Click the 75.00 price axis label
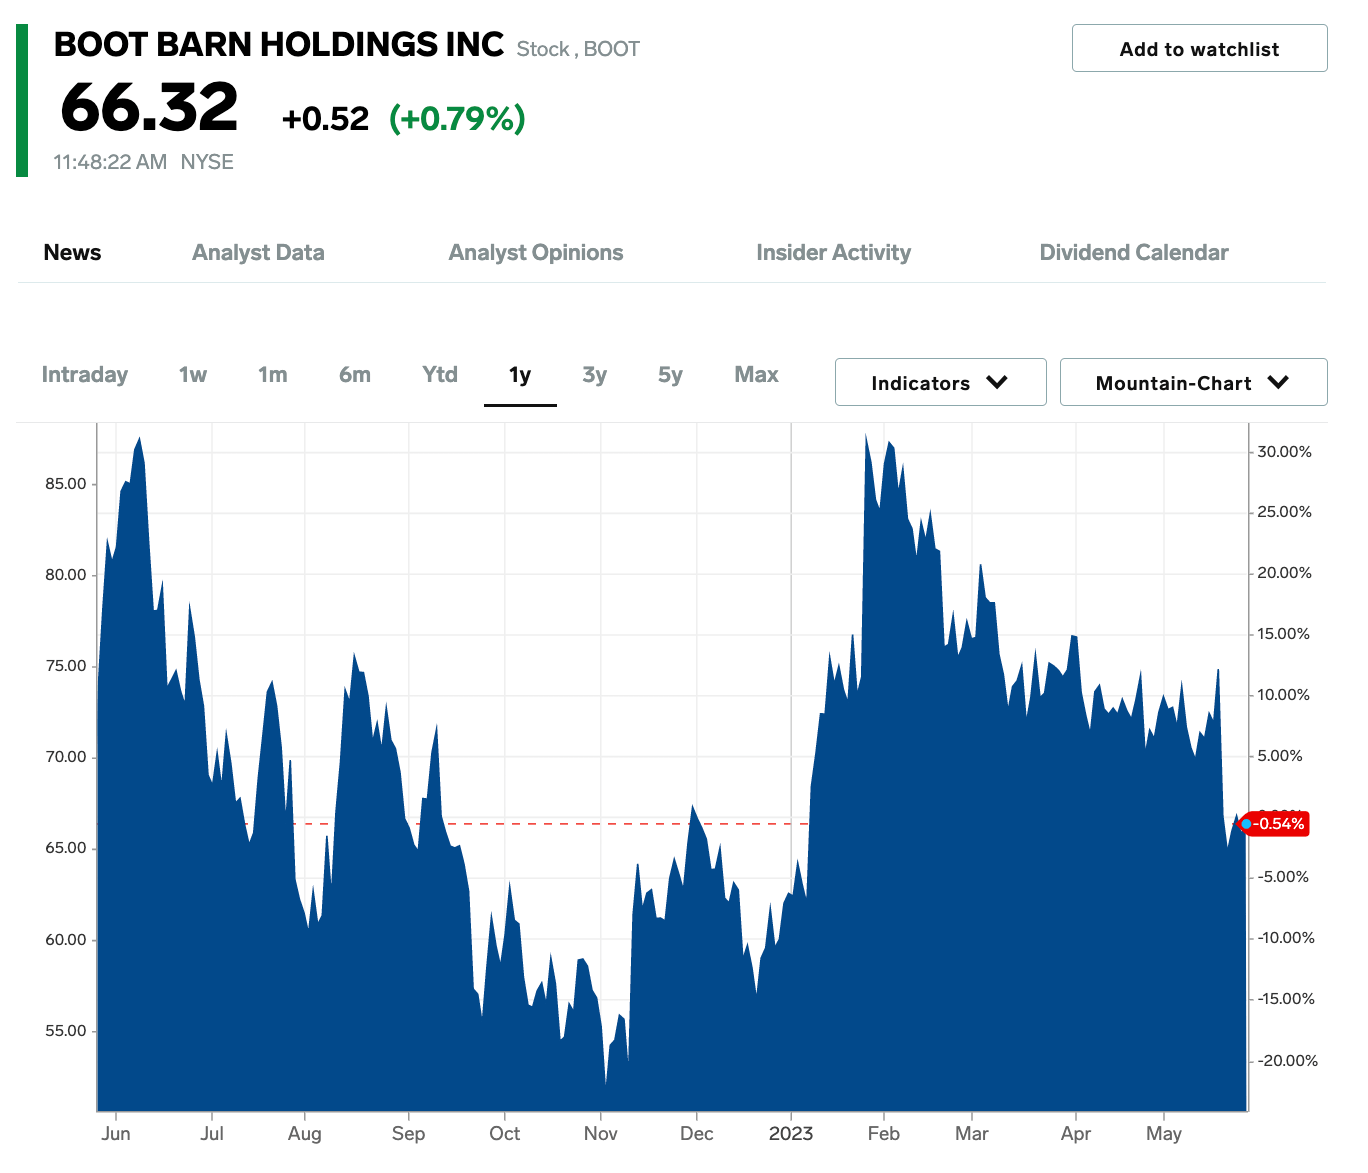1368x1173 pixels. click(x=66, y=666)
